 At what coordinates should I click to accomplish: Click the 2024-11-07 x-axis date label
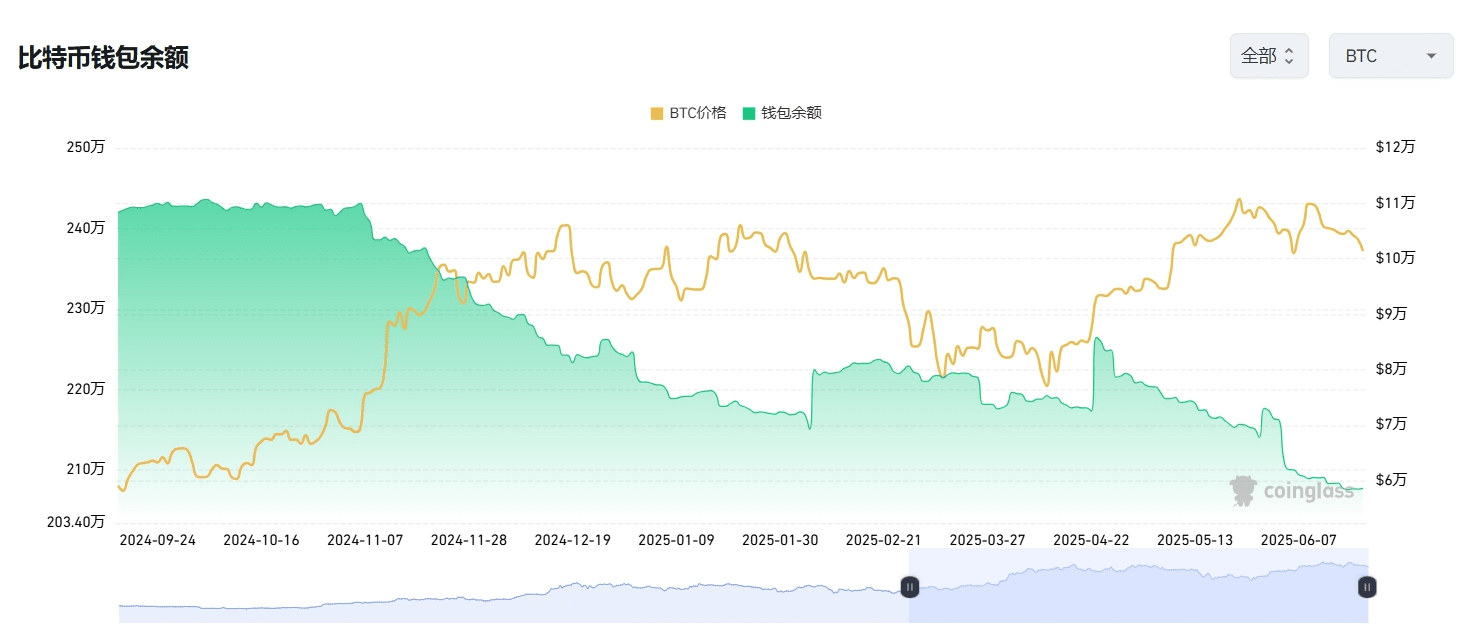(365, 540)
